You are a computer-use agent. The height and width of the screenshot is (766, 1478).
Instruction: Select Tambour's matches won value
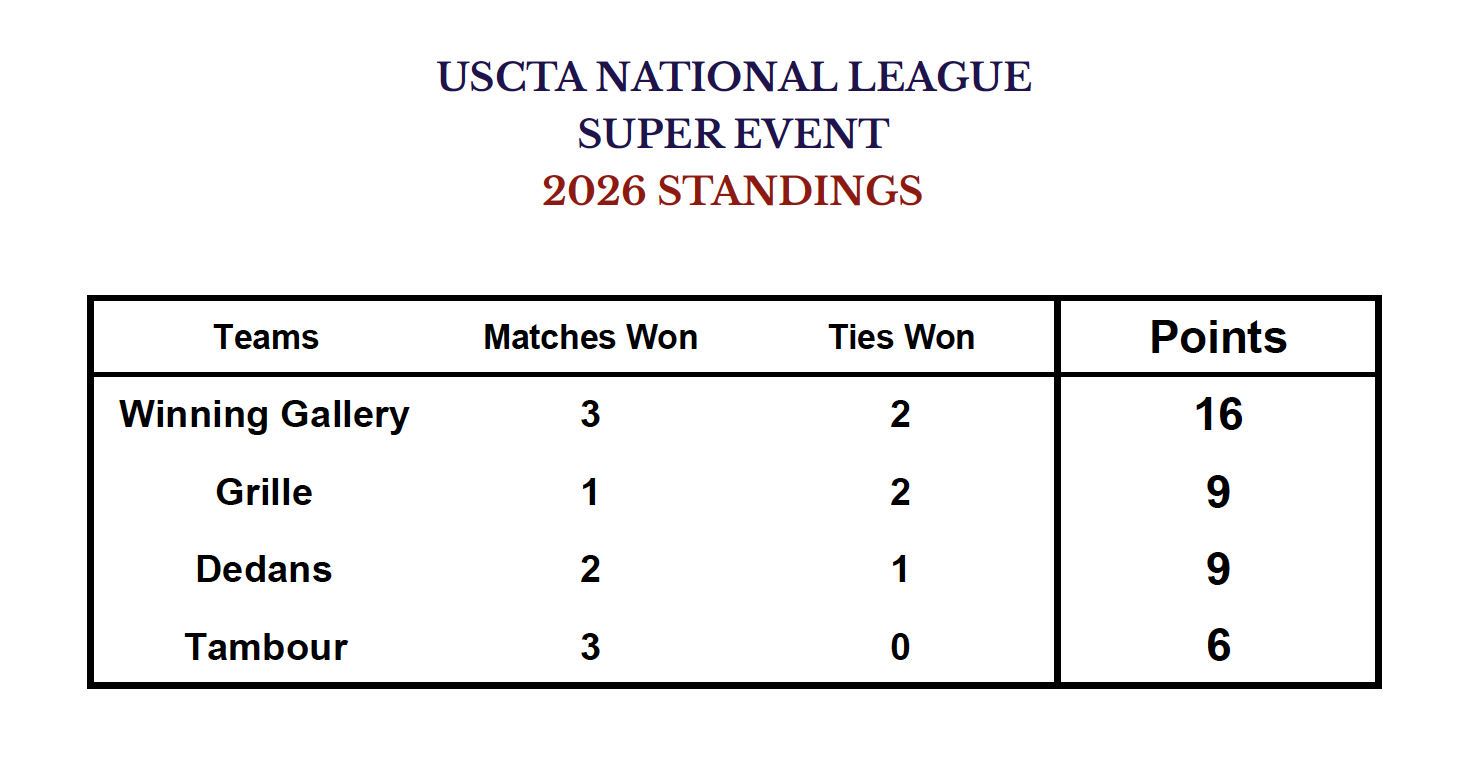click(590, 647)
